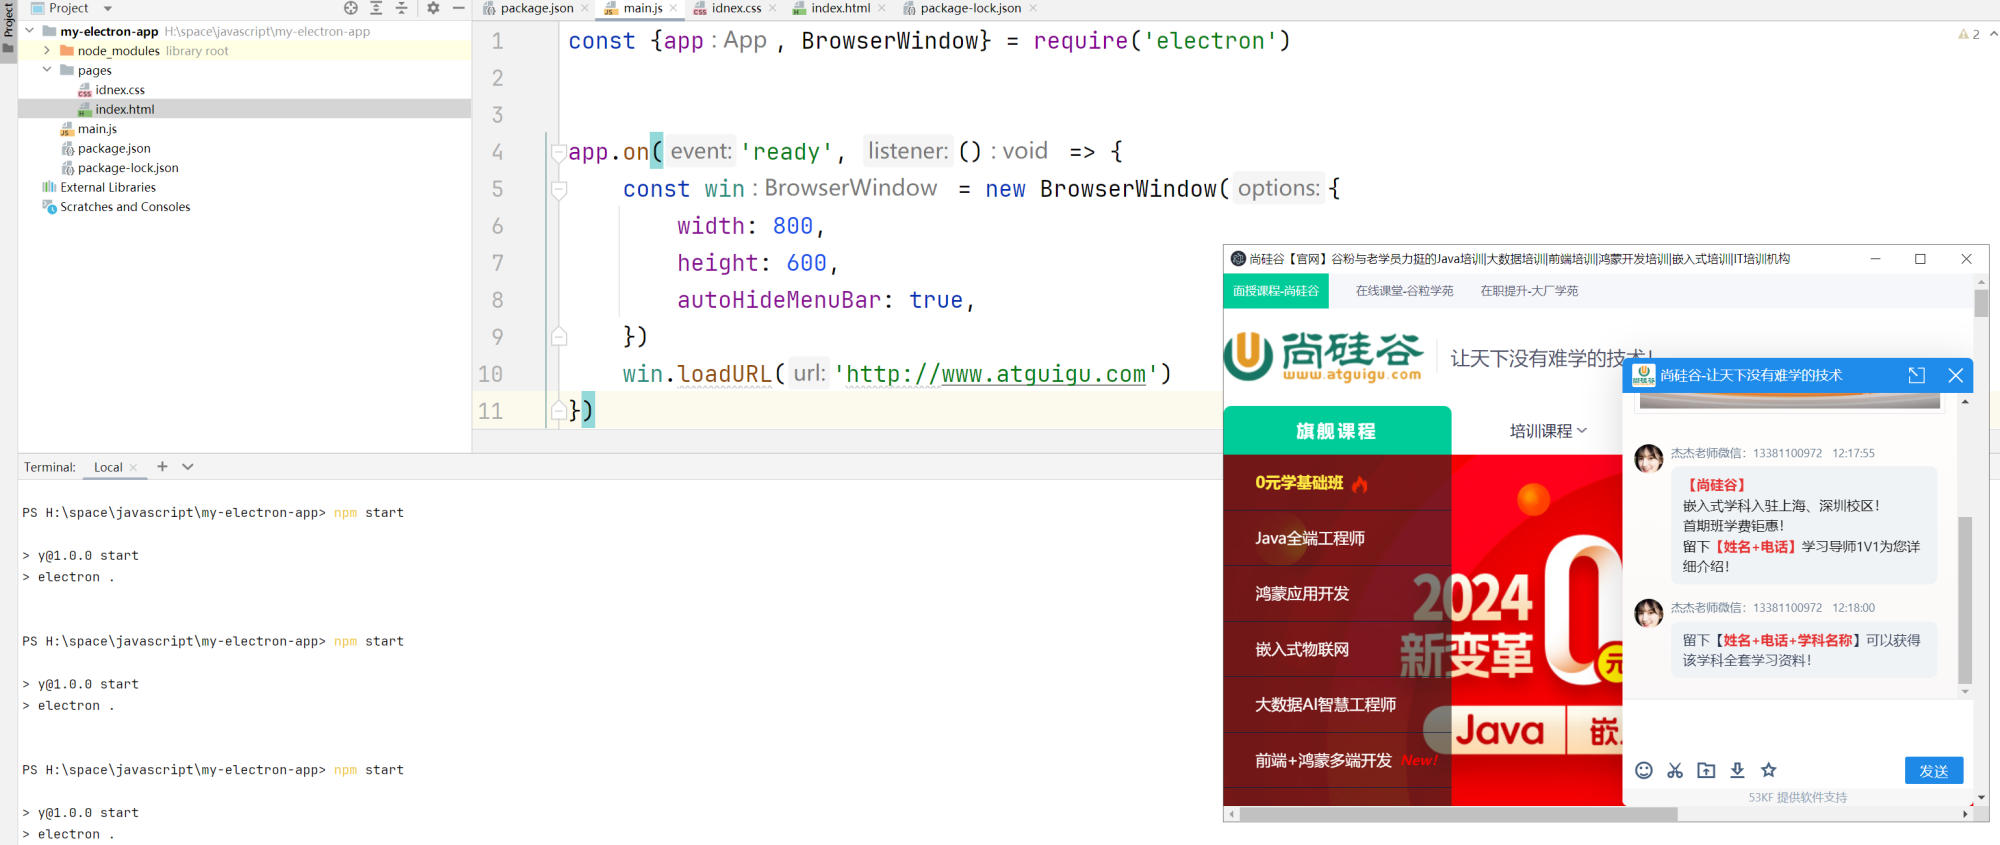
Task: Select index.html in the project tree
Action: 125,109
